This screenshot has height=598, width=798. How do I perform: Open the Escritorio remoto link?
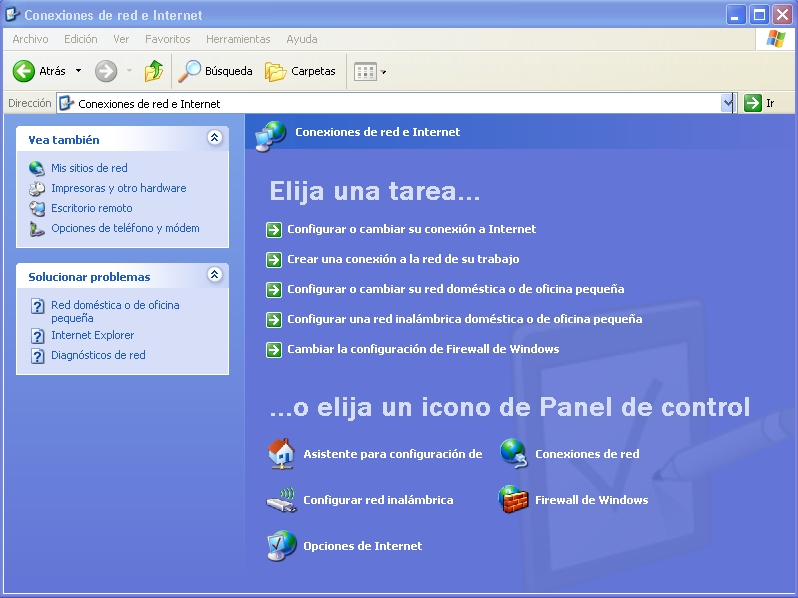pos(92,208)
